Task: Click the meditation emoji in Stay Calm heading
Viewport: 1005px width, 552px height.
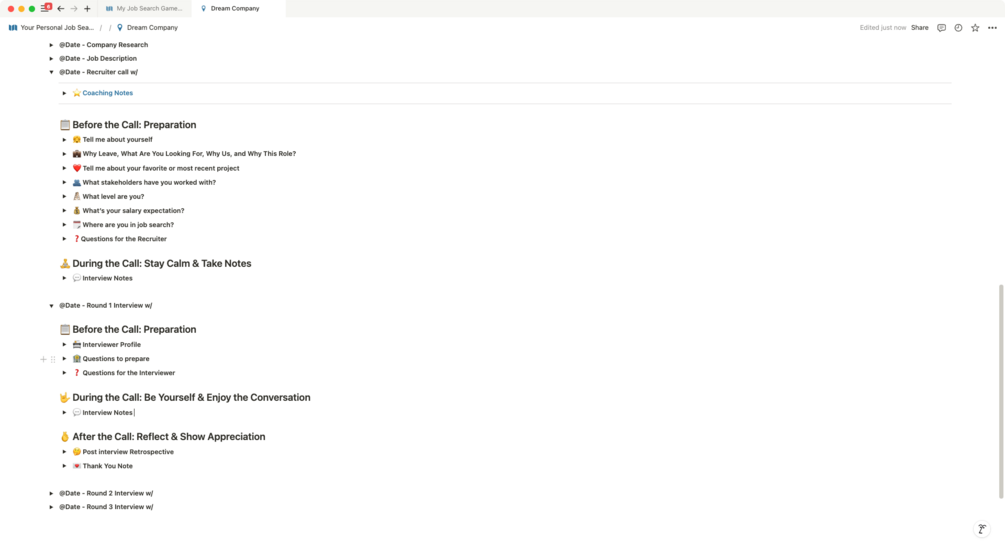Action: [65, 263]
